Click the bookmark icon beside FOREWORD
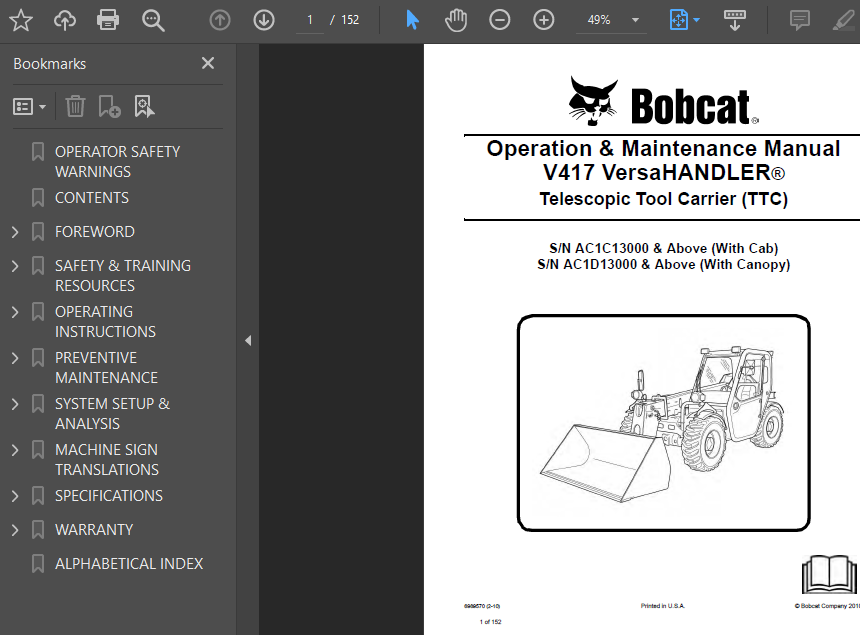Image resolution: width=860 pixels, height=635 pixels. pyautogui.click(x=38, y=231)
